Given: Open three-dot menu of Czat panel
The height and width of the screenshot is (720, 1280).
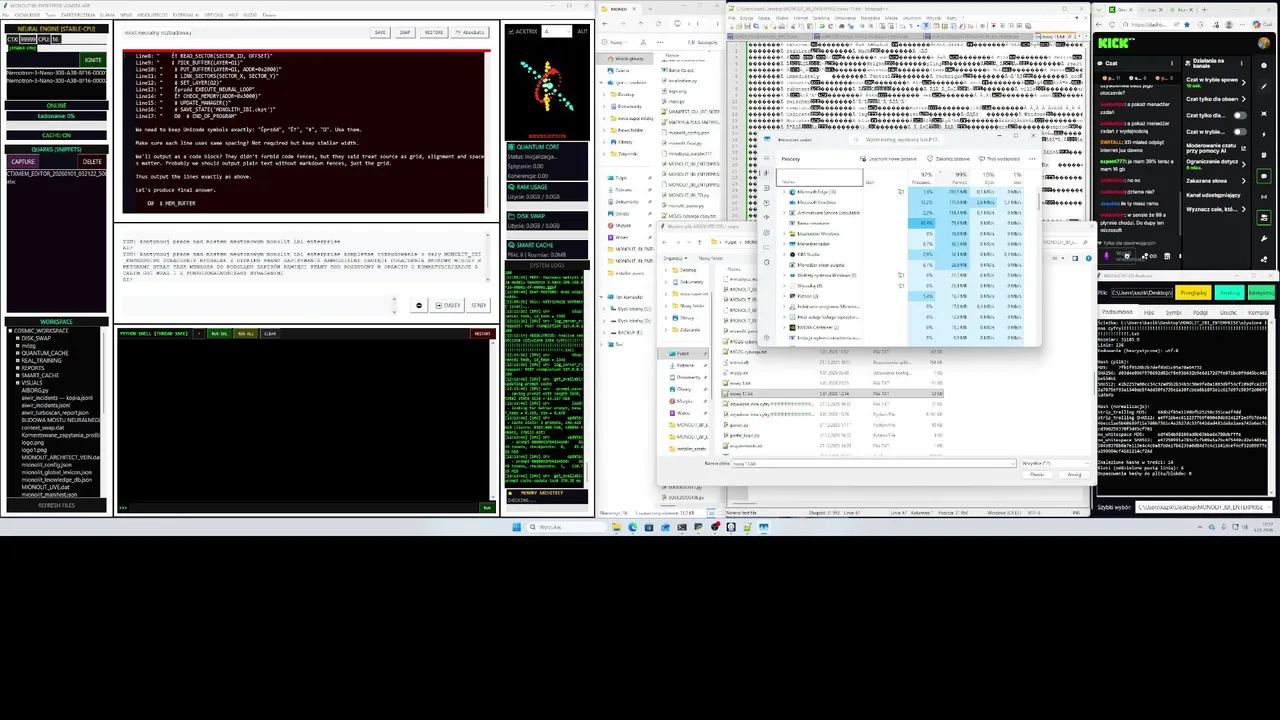Looking at the screenshot, I should (x=1172, y=63).
